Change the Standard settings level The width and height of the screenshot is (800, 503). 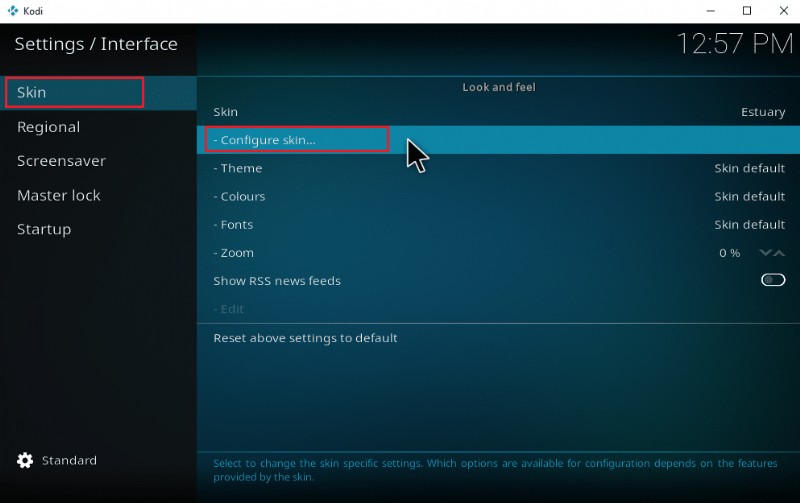69,460
